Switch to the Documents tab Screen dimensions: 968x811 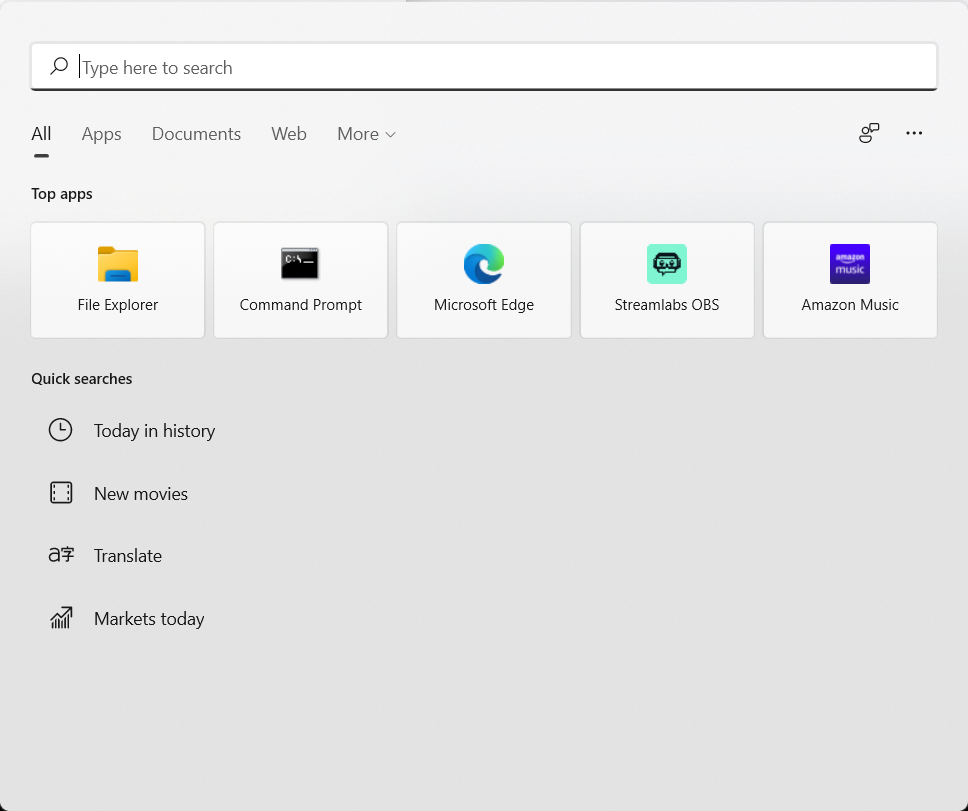pos(196,134)
